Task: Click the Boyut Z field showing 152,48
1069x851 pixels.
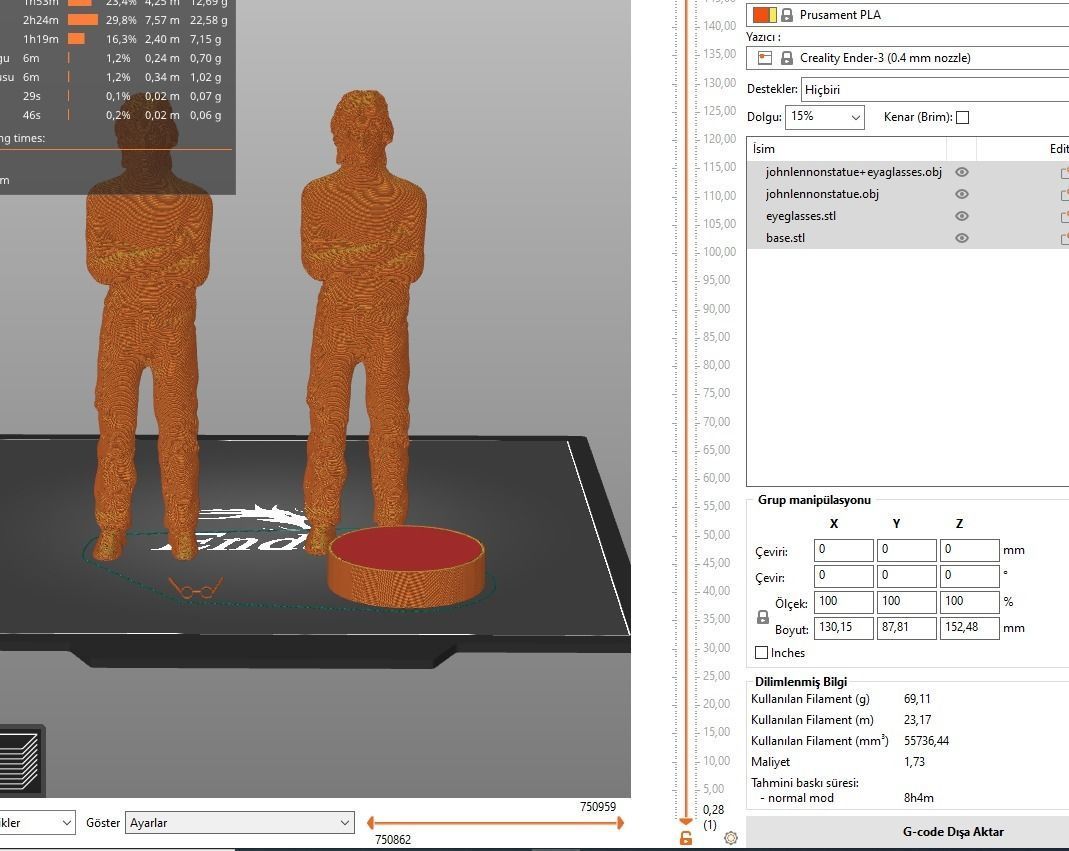Action: (x=969, y=627)
